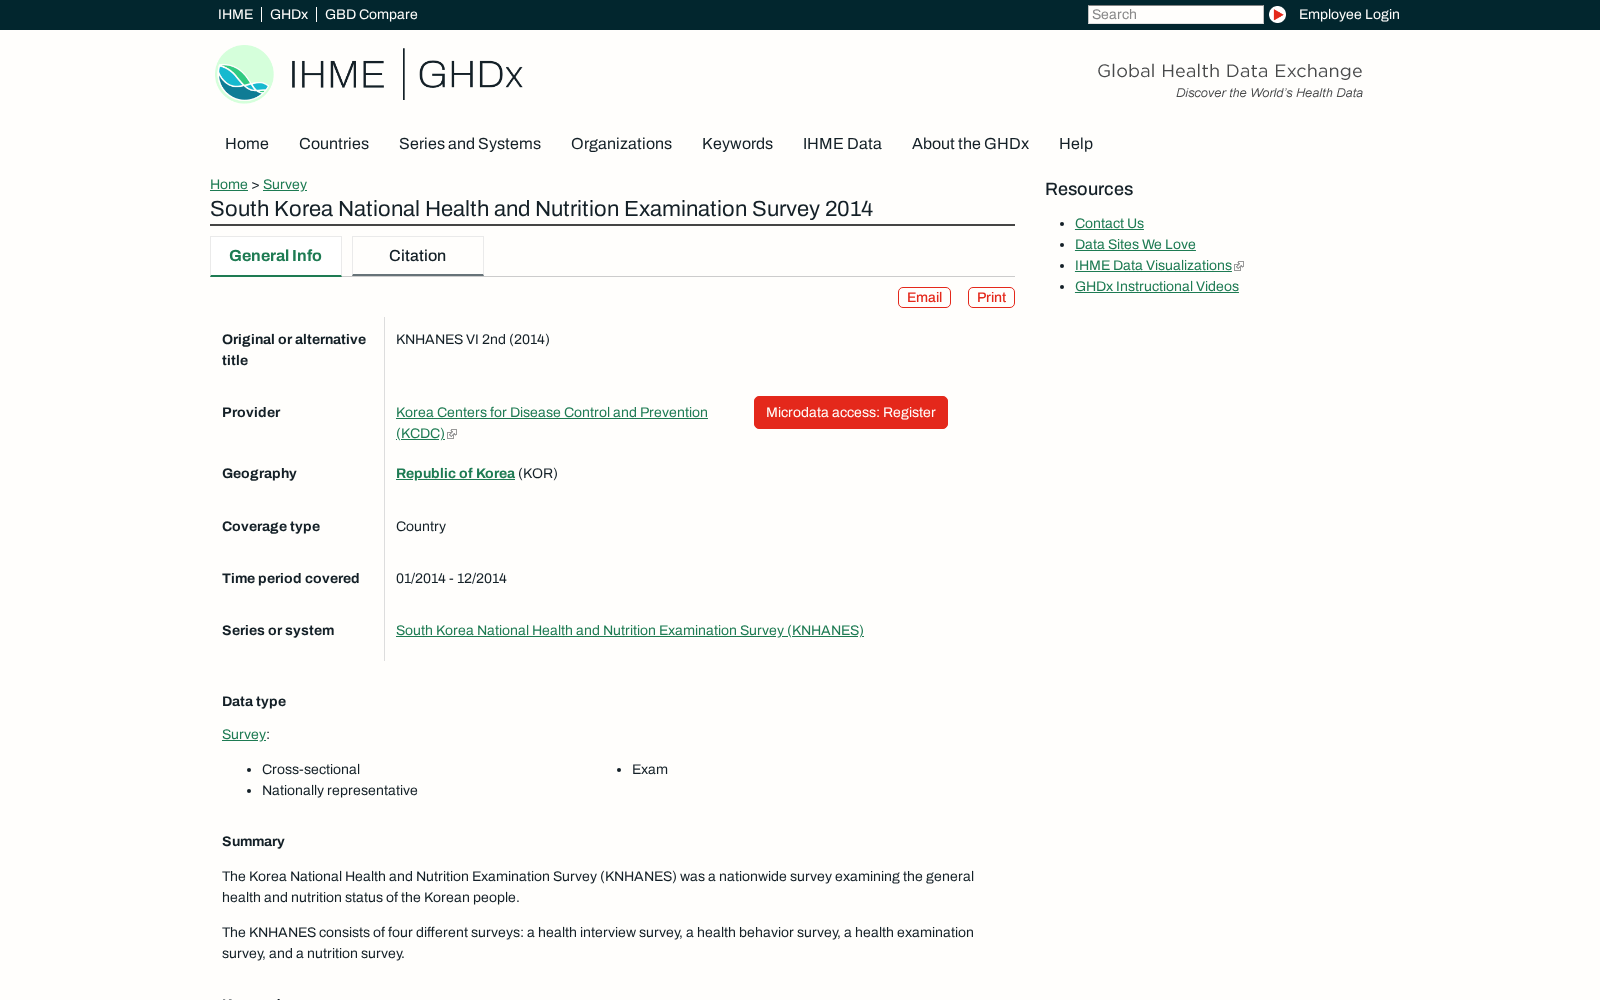Open the Contact Us resource link

(1109, 224)
